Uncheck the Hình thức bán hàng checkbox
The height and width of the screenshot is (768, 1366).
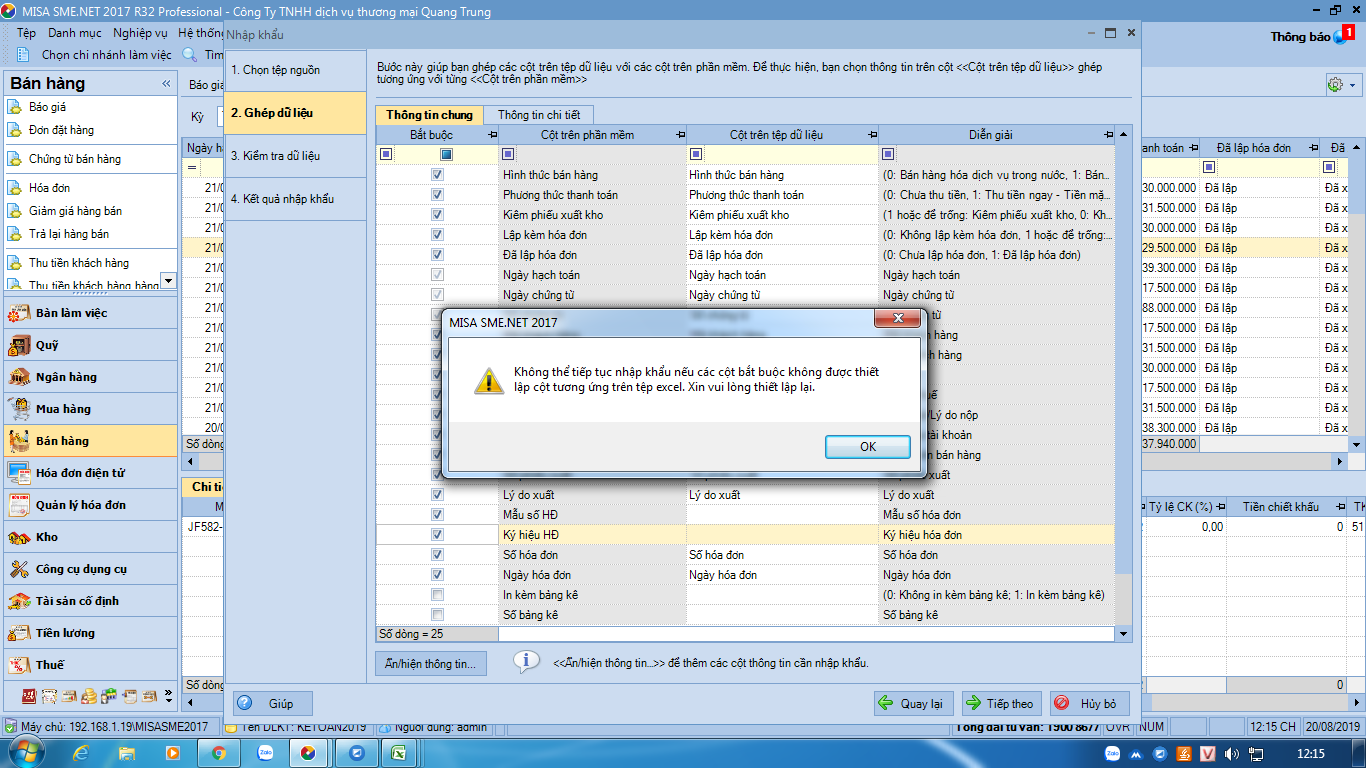pyautogui.click(x=437, y=175)
